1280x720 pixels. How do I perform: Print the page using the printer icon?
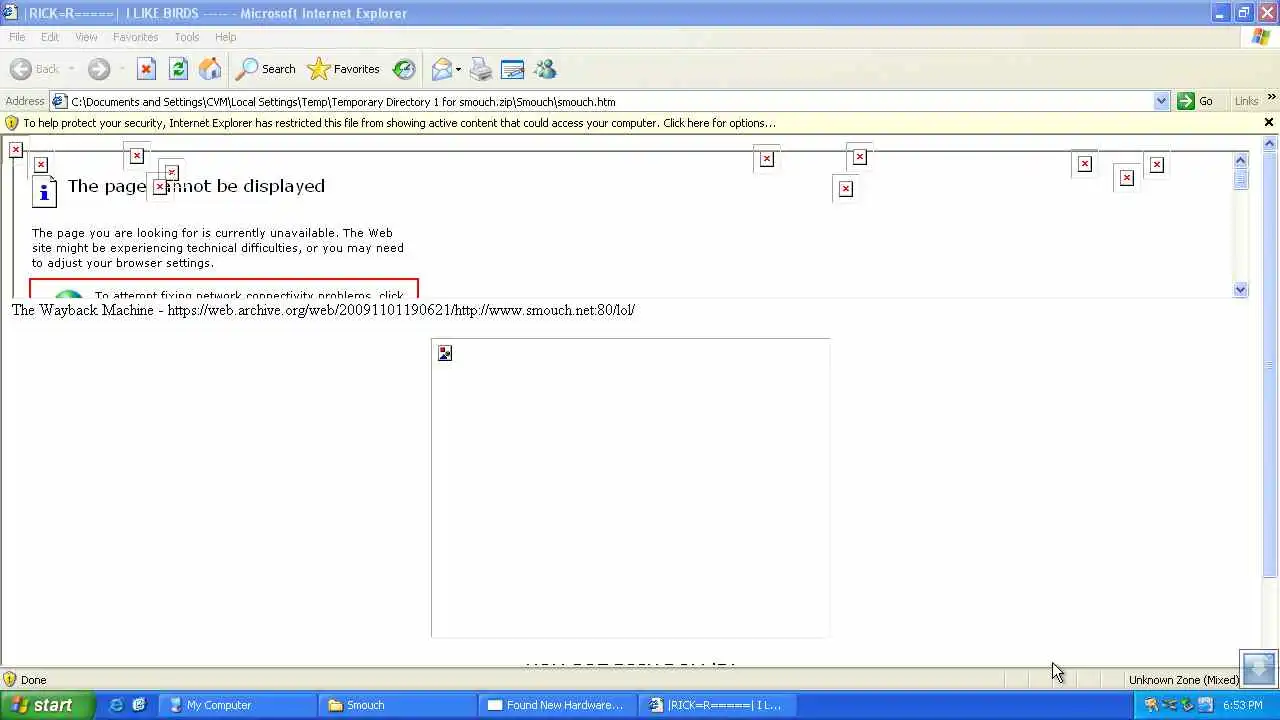click(x=481, y=69)
